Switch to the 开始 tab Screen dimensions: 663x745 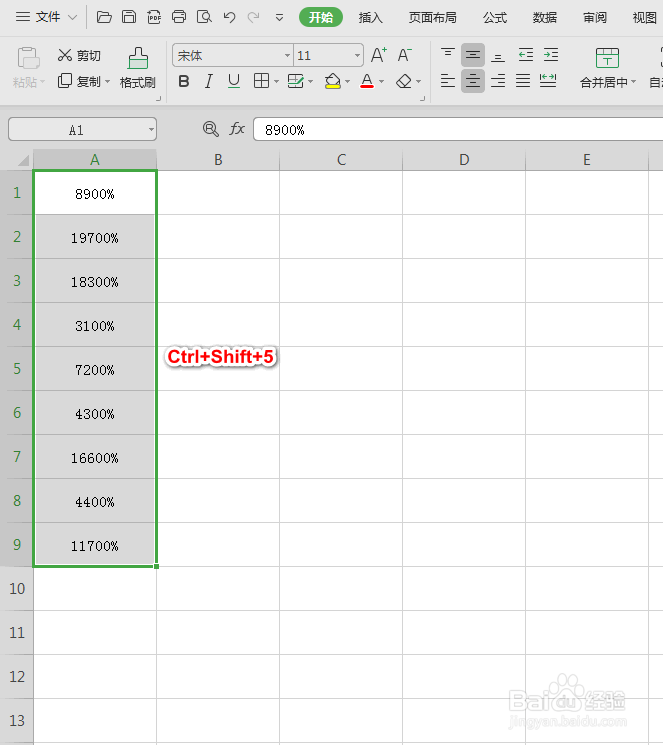point(321,18)
